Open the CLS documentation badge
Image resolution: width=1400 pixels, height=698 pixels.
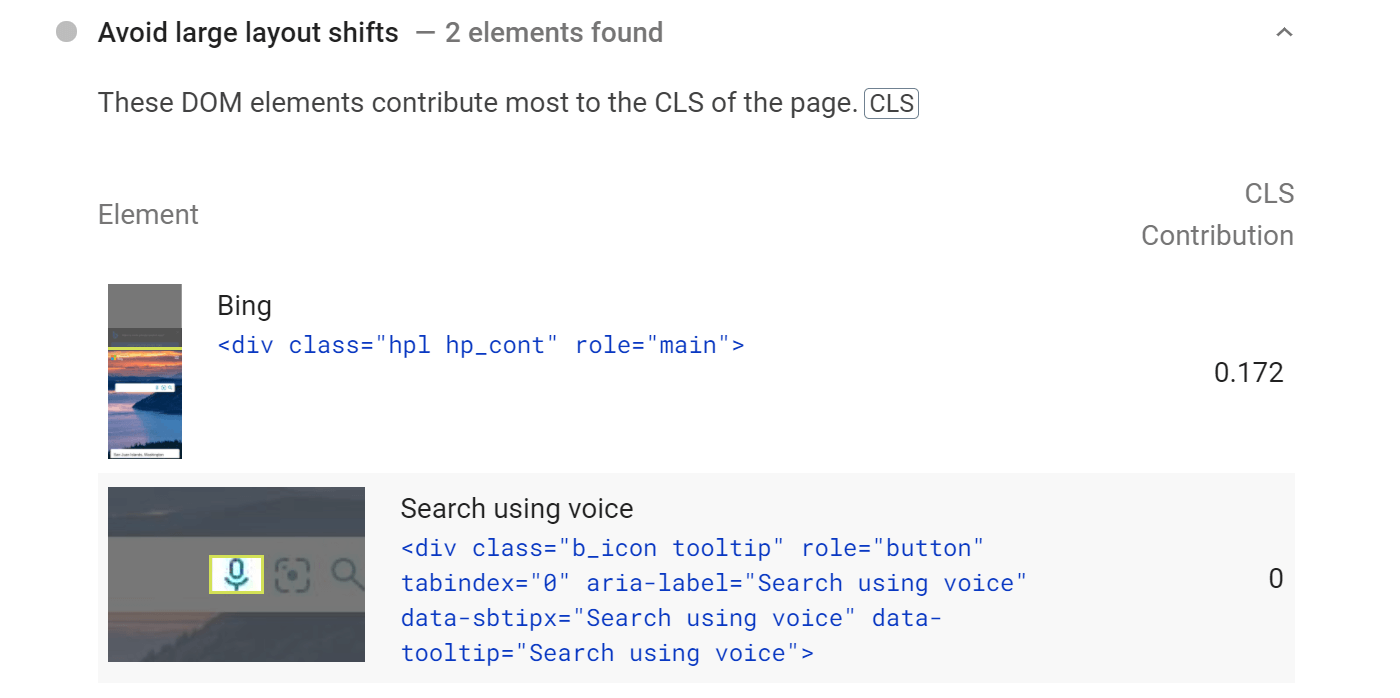tap(891, 103)
